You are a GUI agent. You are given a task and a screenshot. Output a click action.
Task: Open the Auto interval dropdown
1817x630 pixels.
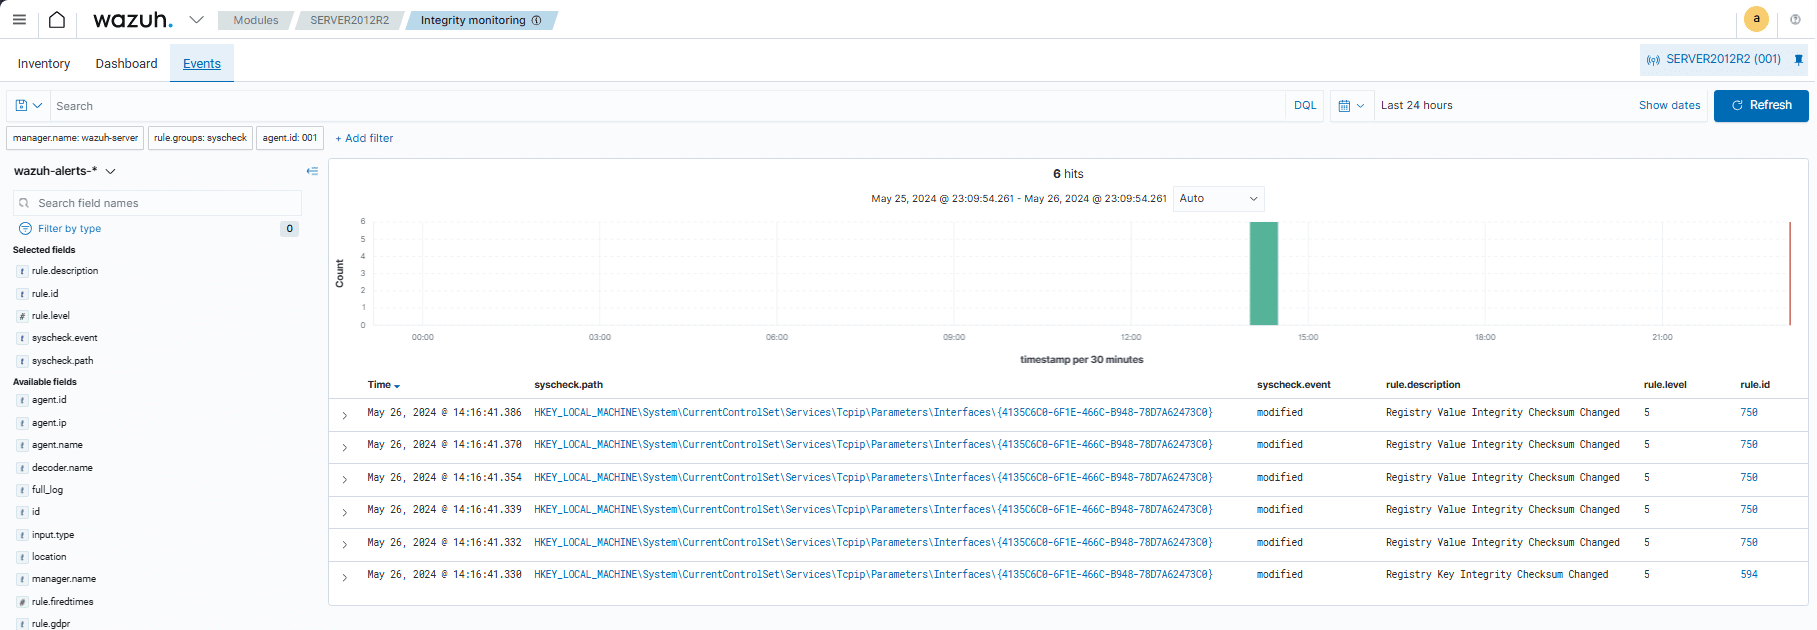pyautogui.click(x=1218, y=199)
